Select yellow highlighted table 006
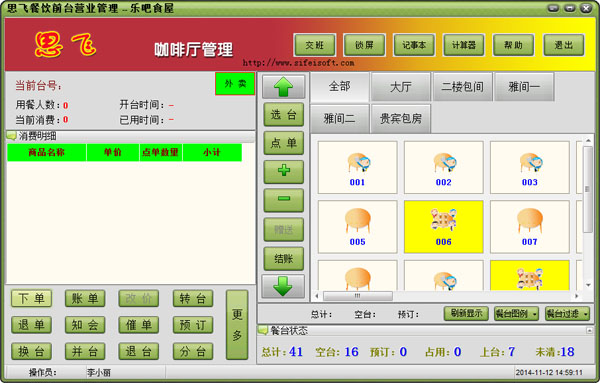600x383 pixels. tap(443, 227)
